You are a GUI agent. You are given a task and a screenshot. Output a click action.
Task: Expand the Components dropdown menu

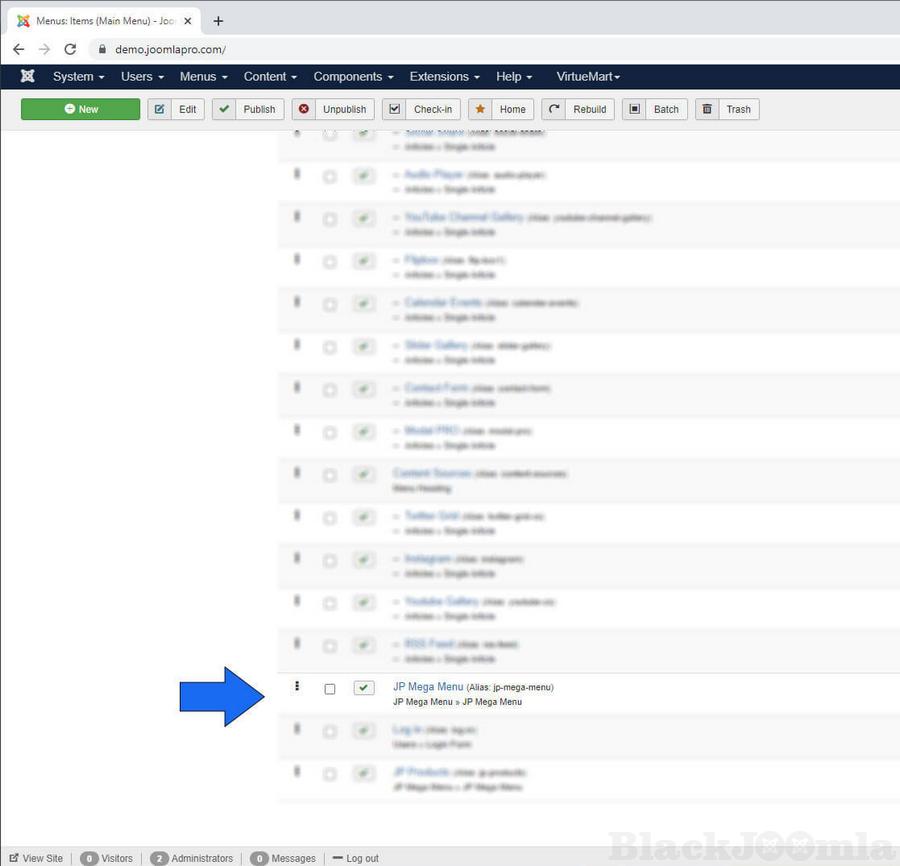click(352, 77)
